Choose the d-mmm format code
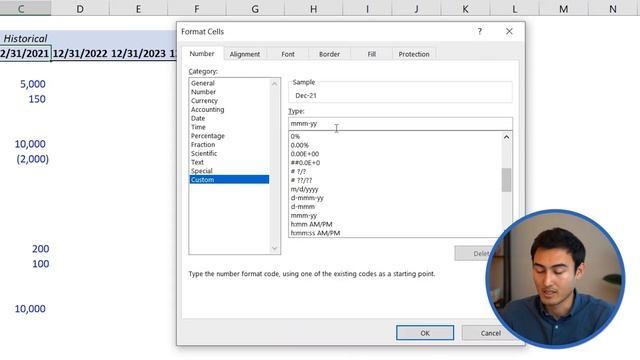 point(395,207)
